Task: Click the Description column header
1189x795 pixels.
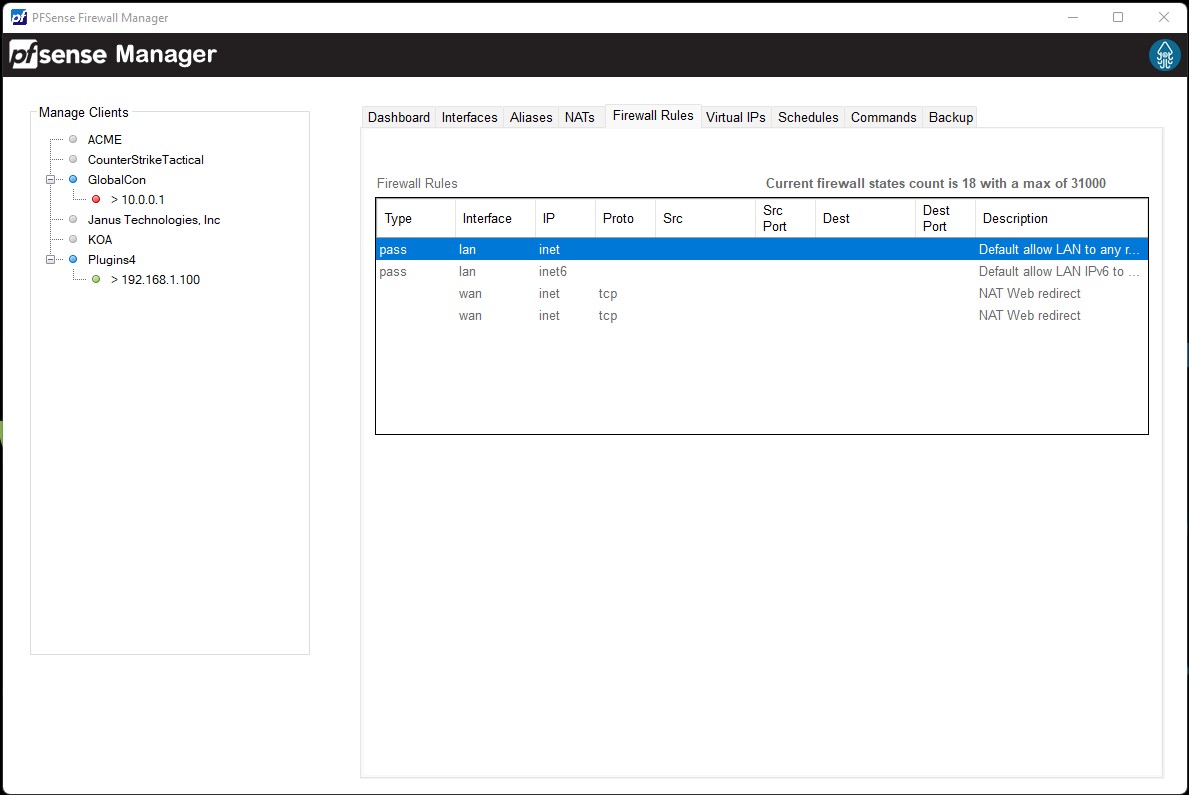Action: pos(1015,219)
